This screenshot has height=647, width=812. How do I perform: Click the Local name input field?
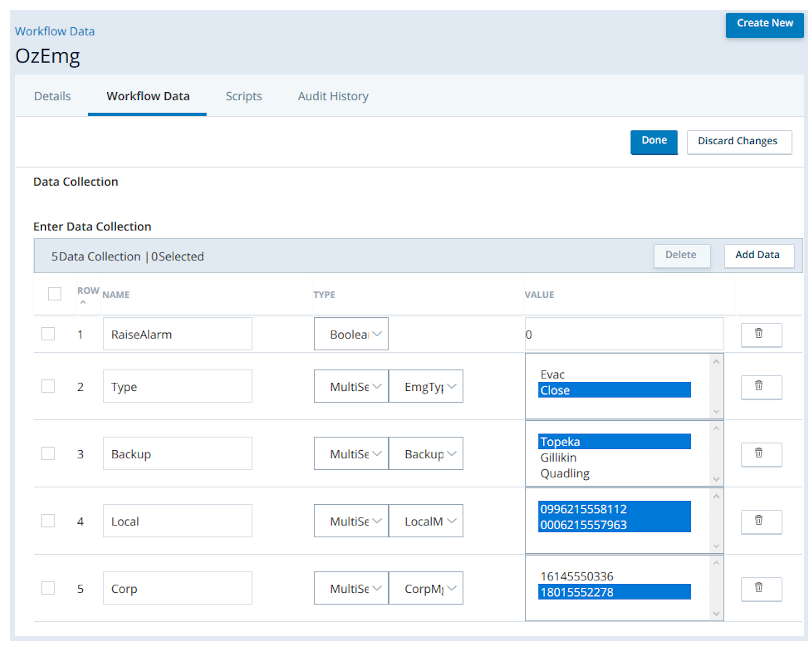tap(177, 521)
